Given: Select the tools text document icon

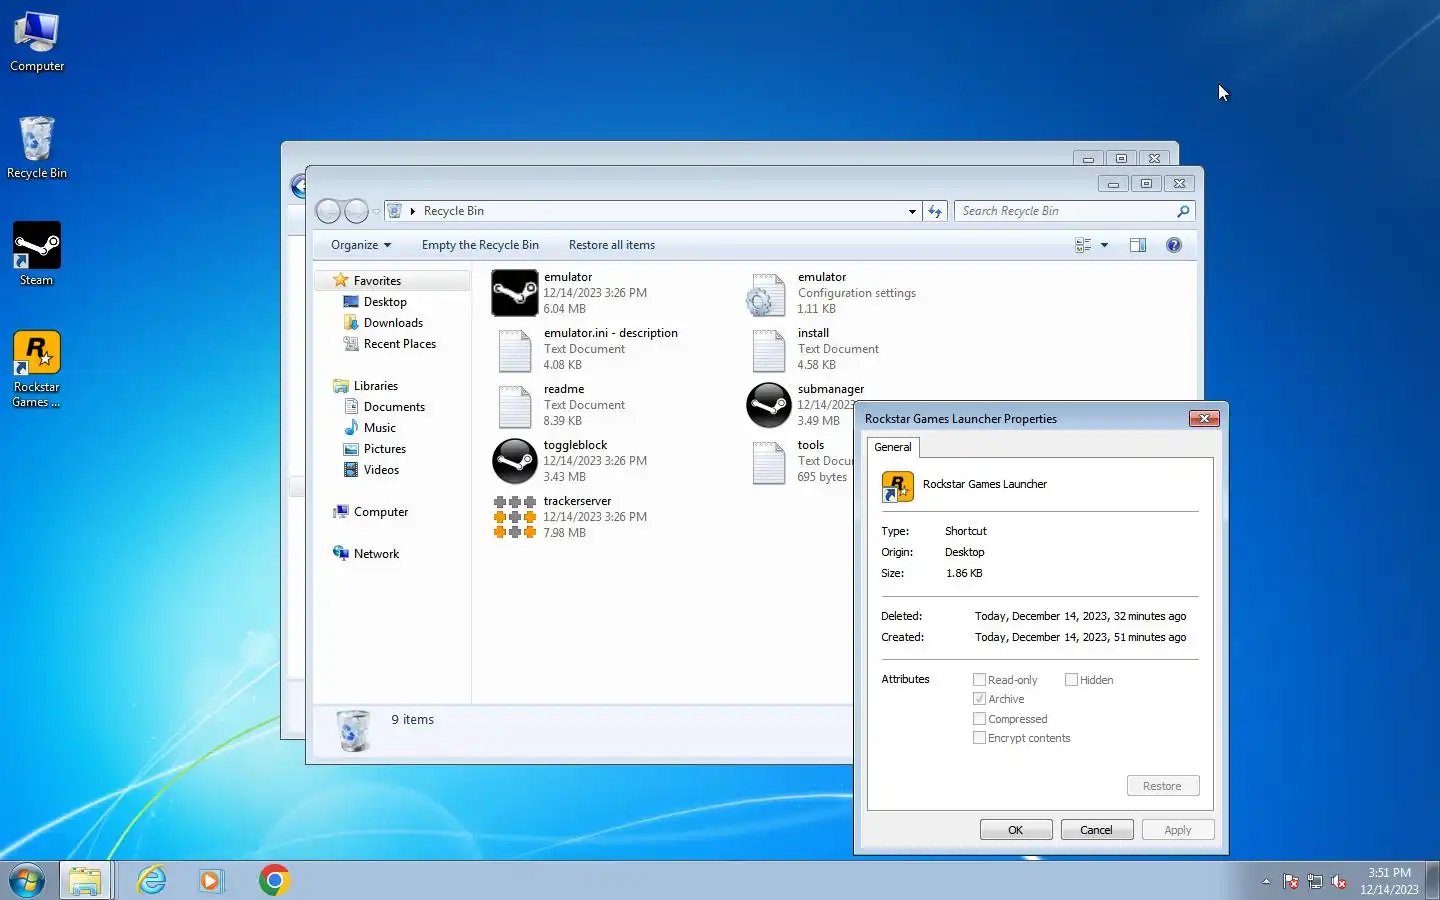Looking at the screenshot, I should pos(768,461).
